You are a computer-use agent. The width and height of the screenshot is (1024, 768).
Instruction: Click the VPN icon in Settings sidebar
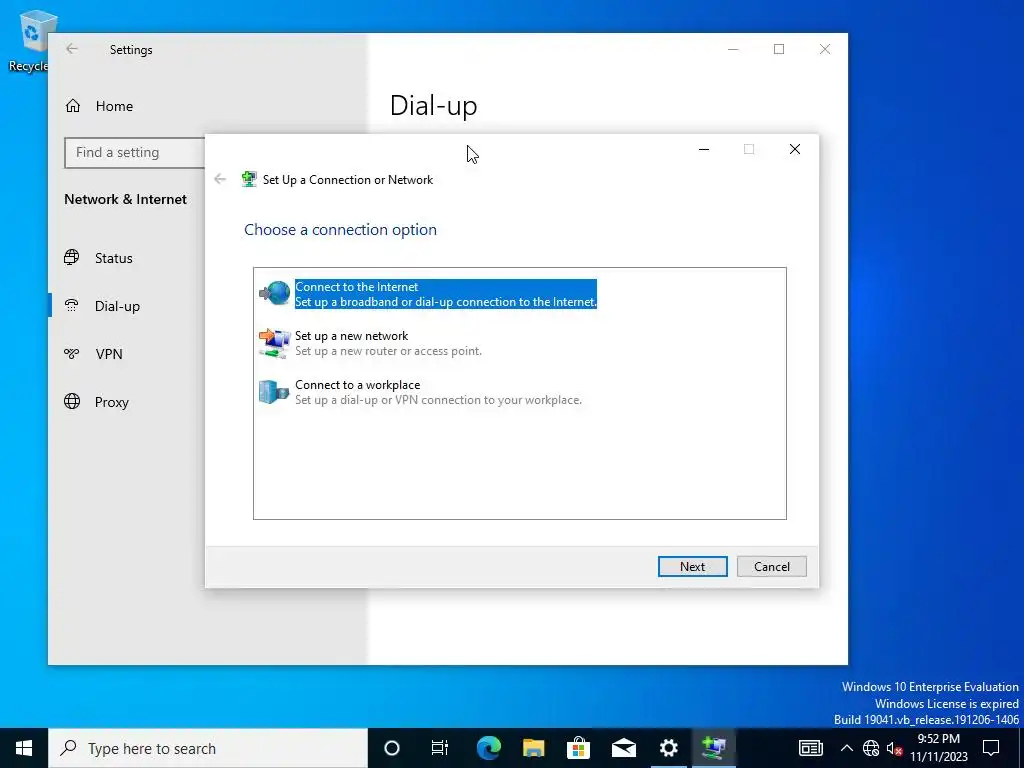[x=72, y=354]
